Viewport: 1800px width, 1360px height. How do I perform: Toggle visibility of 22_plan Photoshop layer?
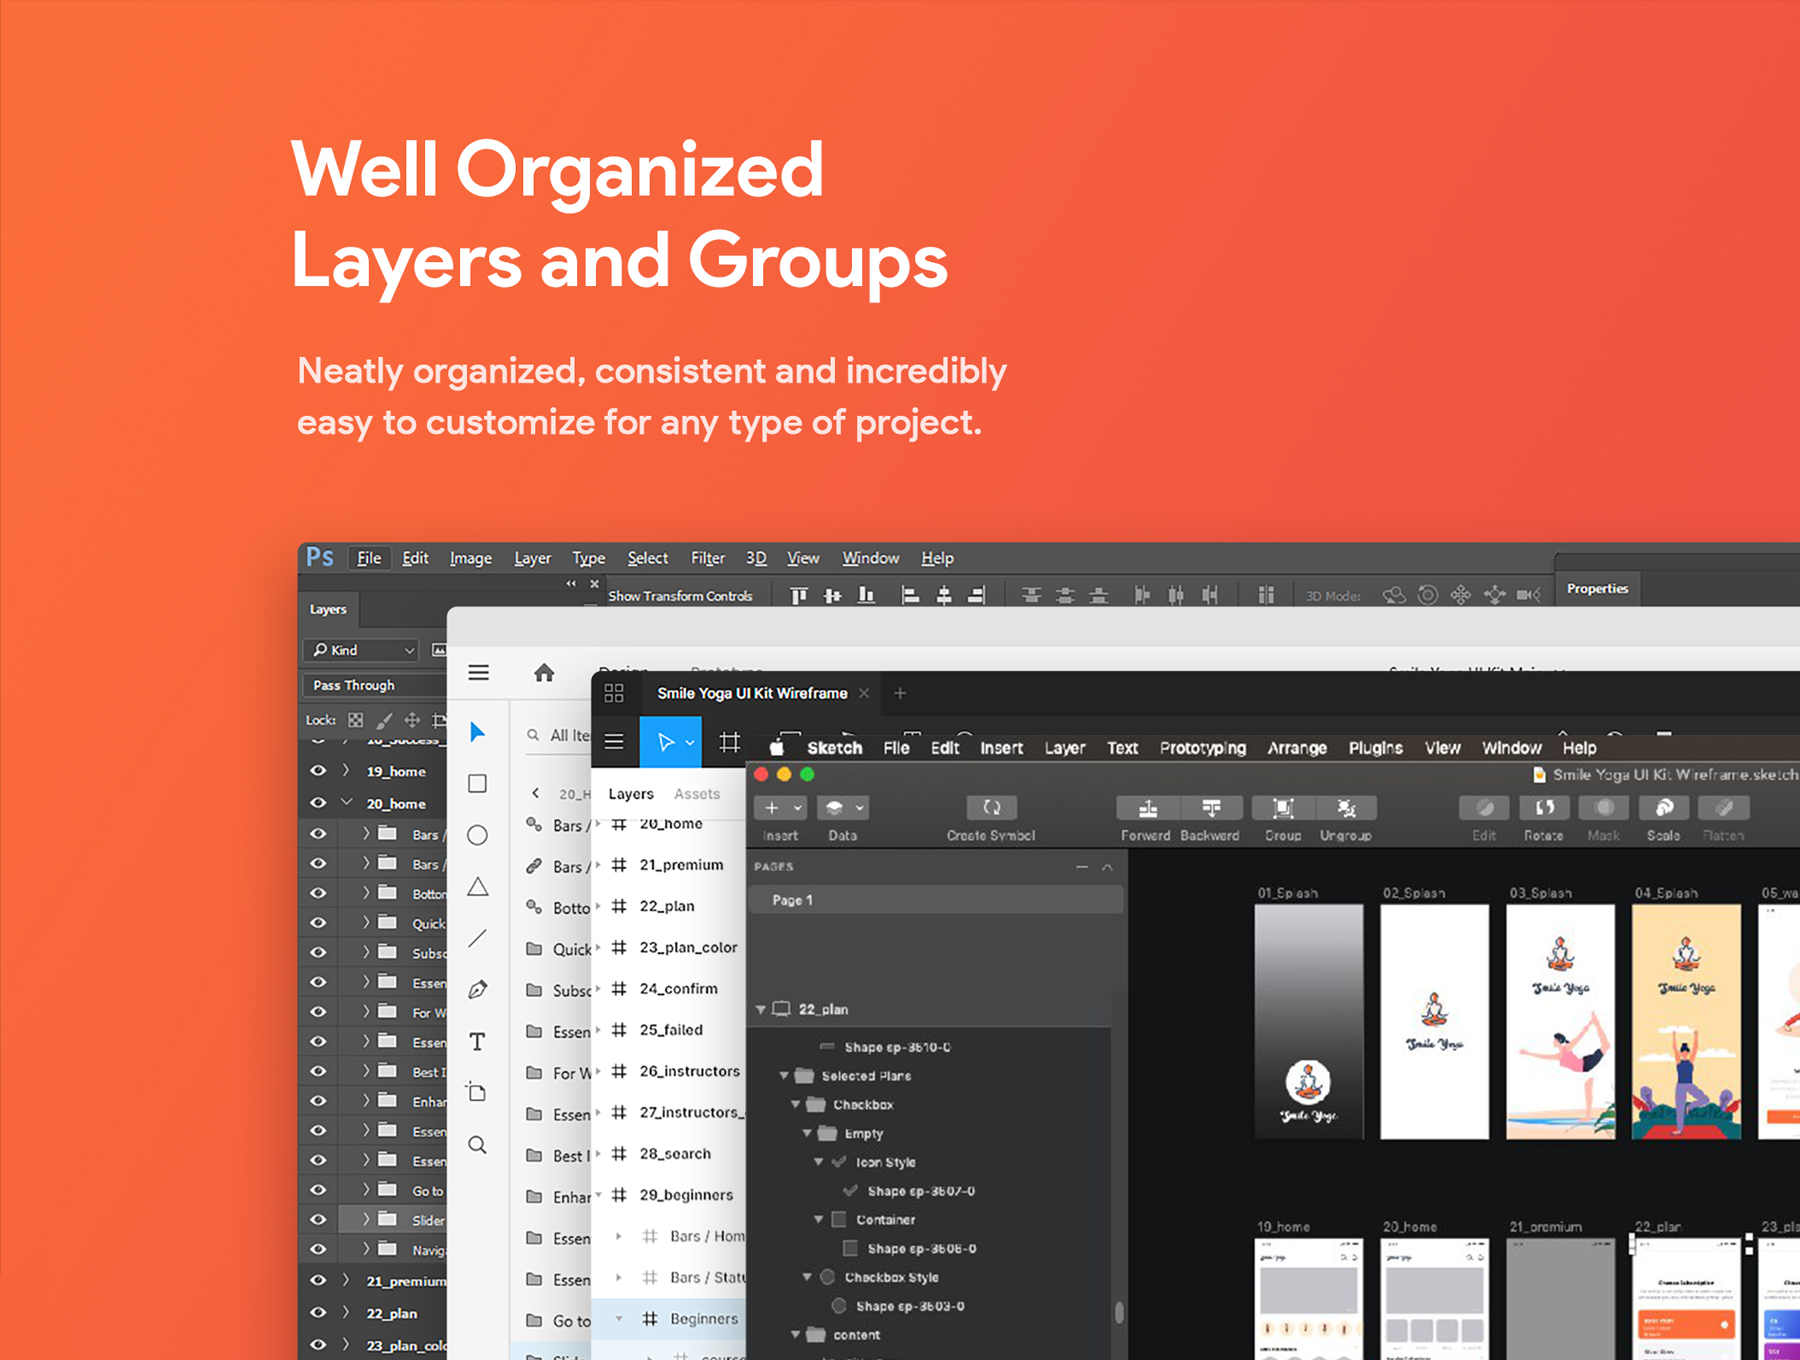coord(318,1313)
